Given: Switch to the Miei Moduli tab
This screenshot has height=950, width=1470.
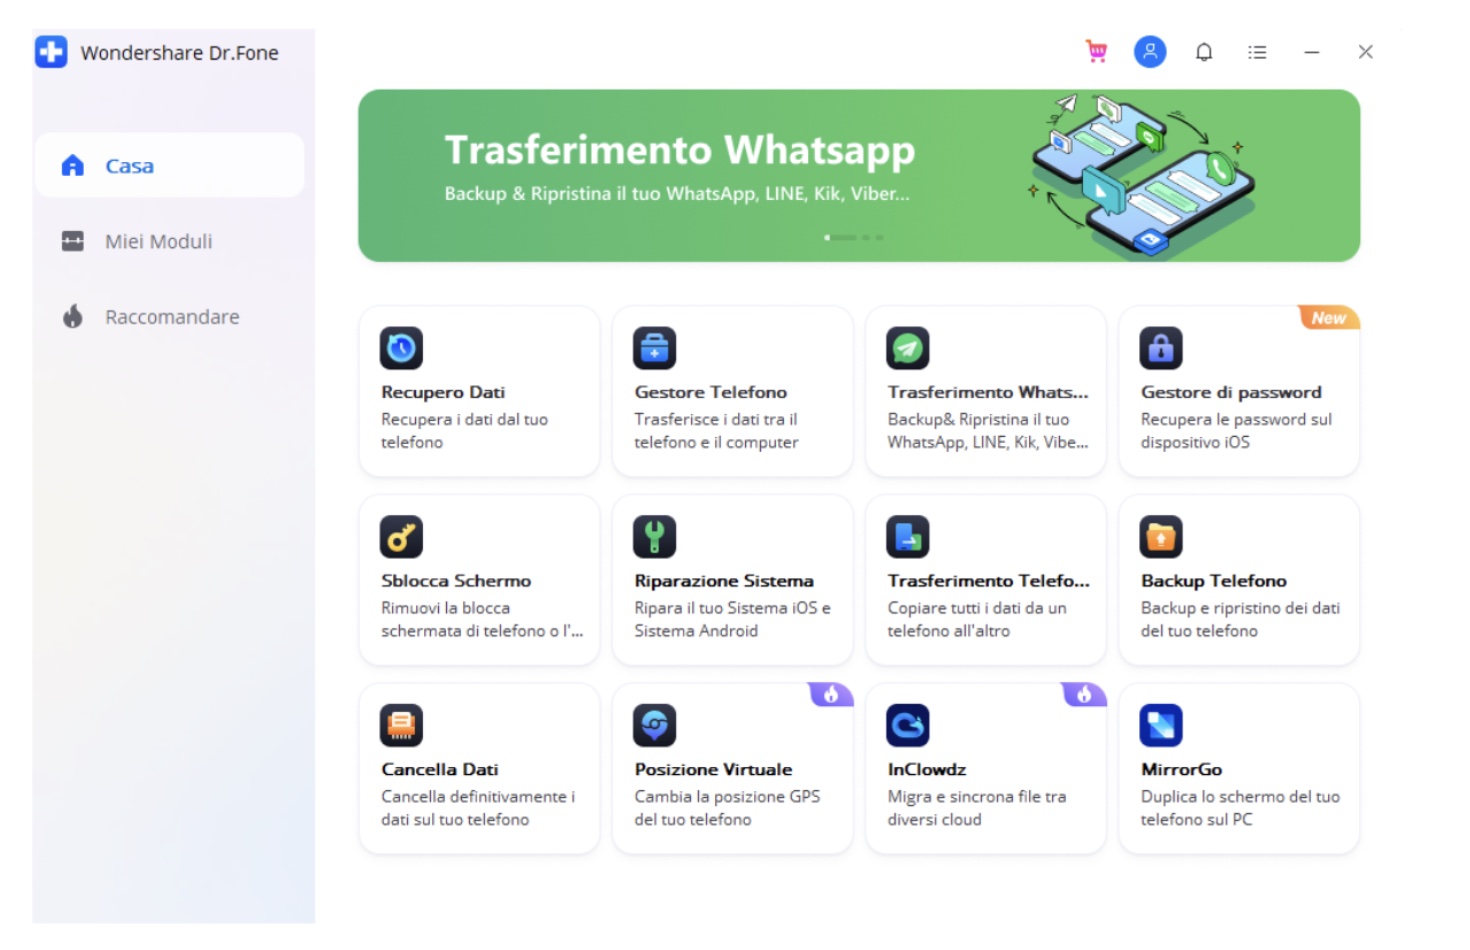Looking at the screenshot, I should pos(158,241).
